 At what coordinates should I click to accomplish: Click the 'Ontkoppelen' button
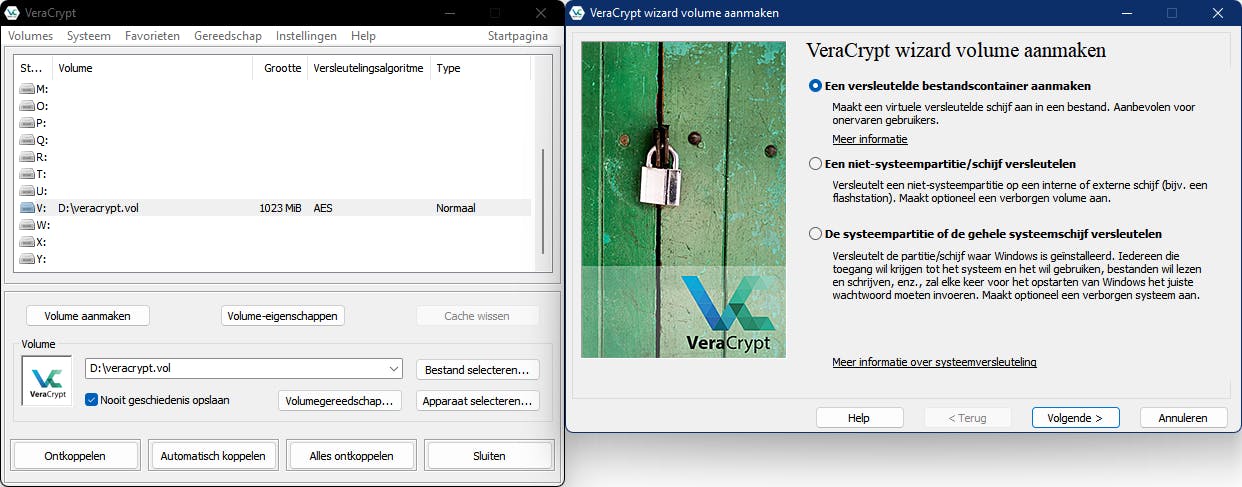[x=76, y=456]
